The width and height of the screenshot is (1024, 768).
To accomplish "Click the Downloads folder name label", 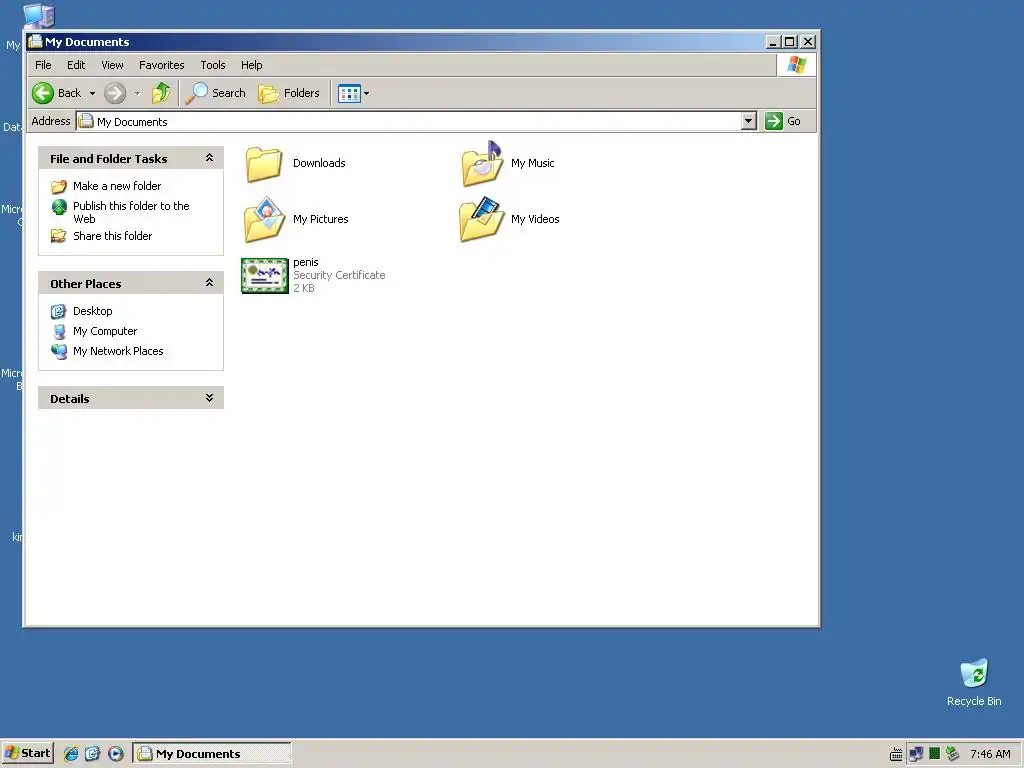I will (x=319, y=163).
